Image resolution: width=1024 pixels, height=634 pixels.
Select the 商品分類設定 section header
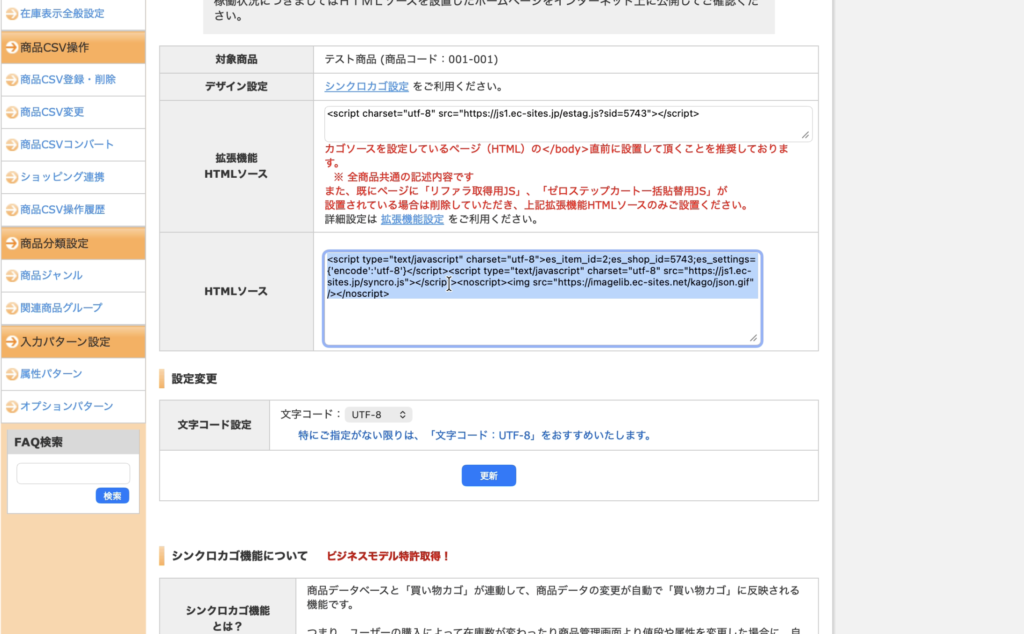[x=73, y=244]
